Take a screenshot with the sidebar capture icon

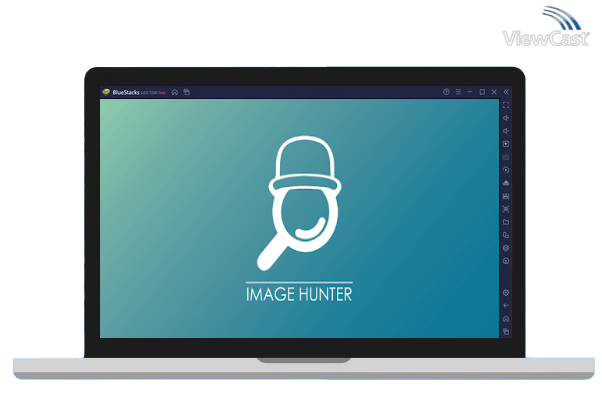pyautogui.click(x=506, y=209)
